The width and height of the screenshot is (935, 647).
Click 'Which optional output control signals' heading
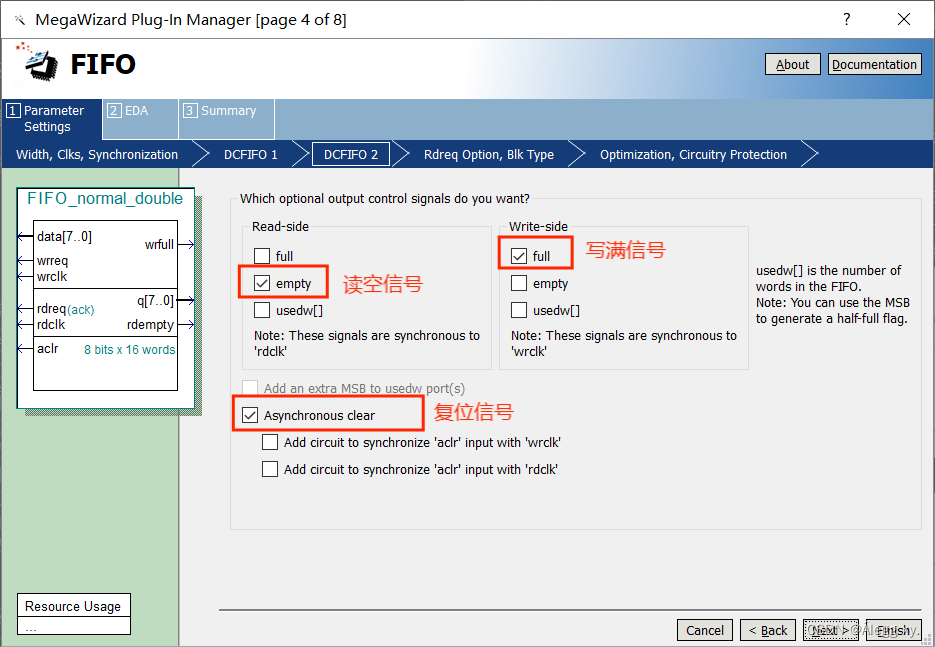(385, 199)
